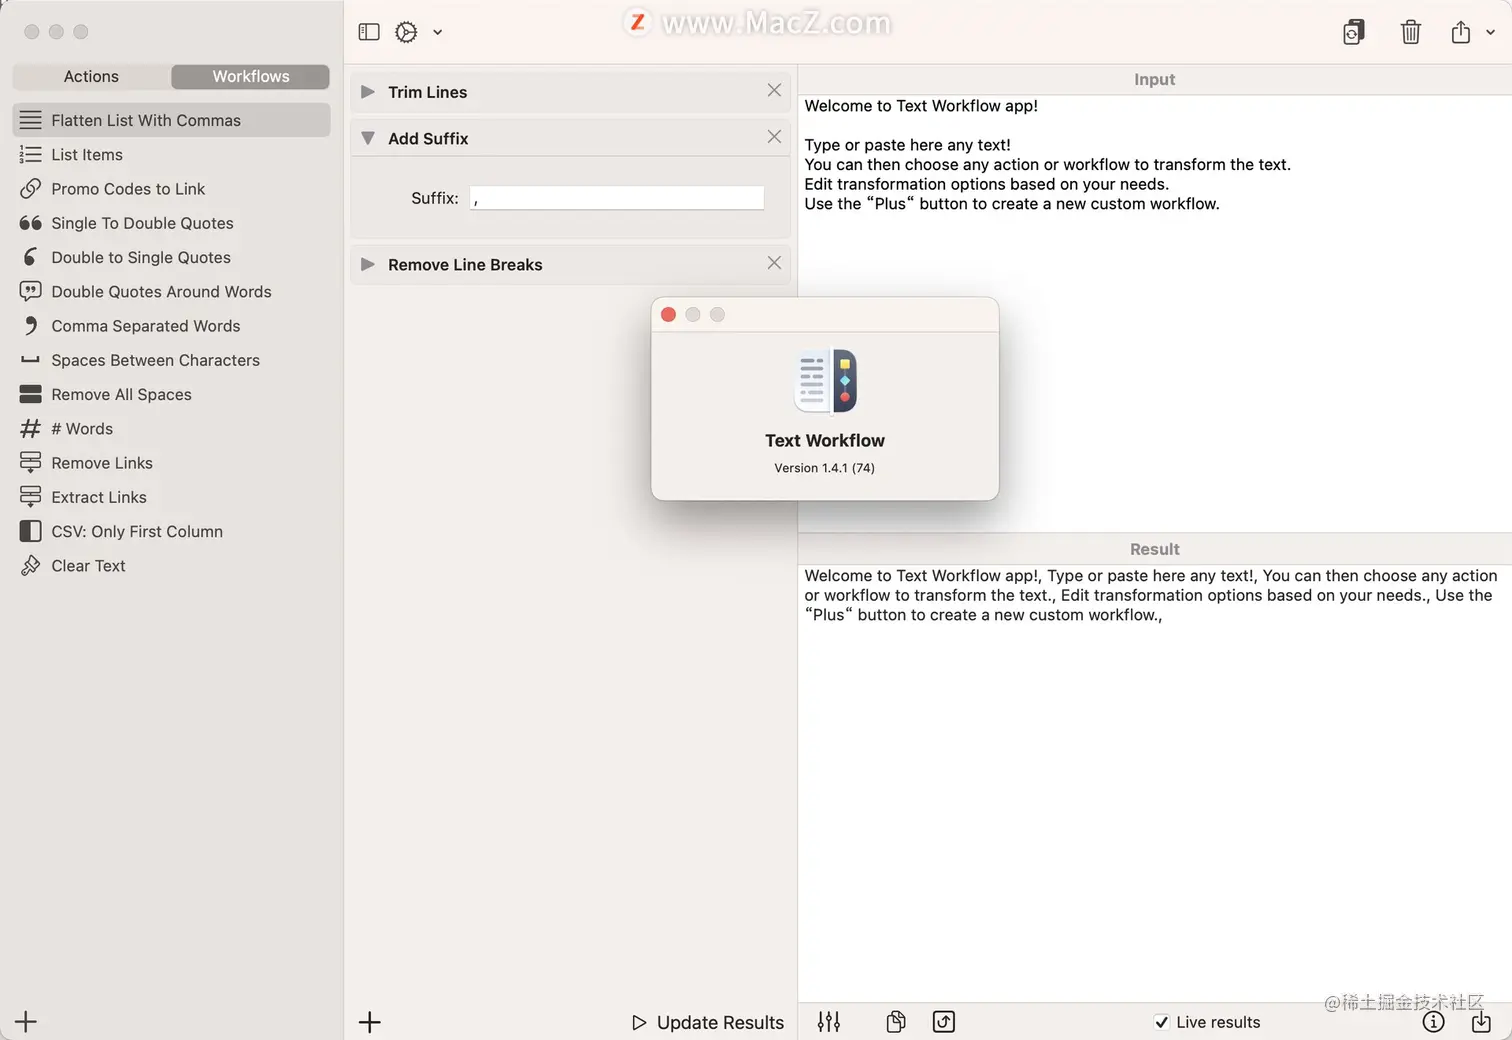Click the Suffix input field

tap(617, 198)
